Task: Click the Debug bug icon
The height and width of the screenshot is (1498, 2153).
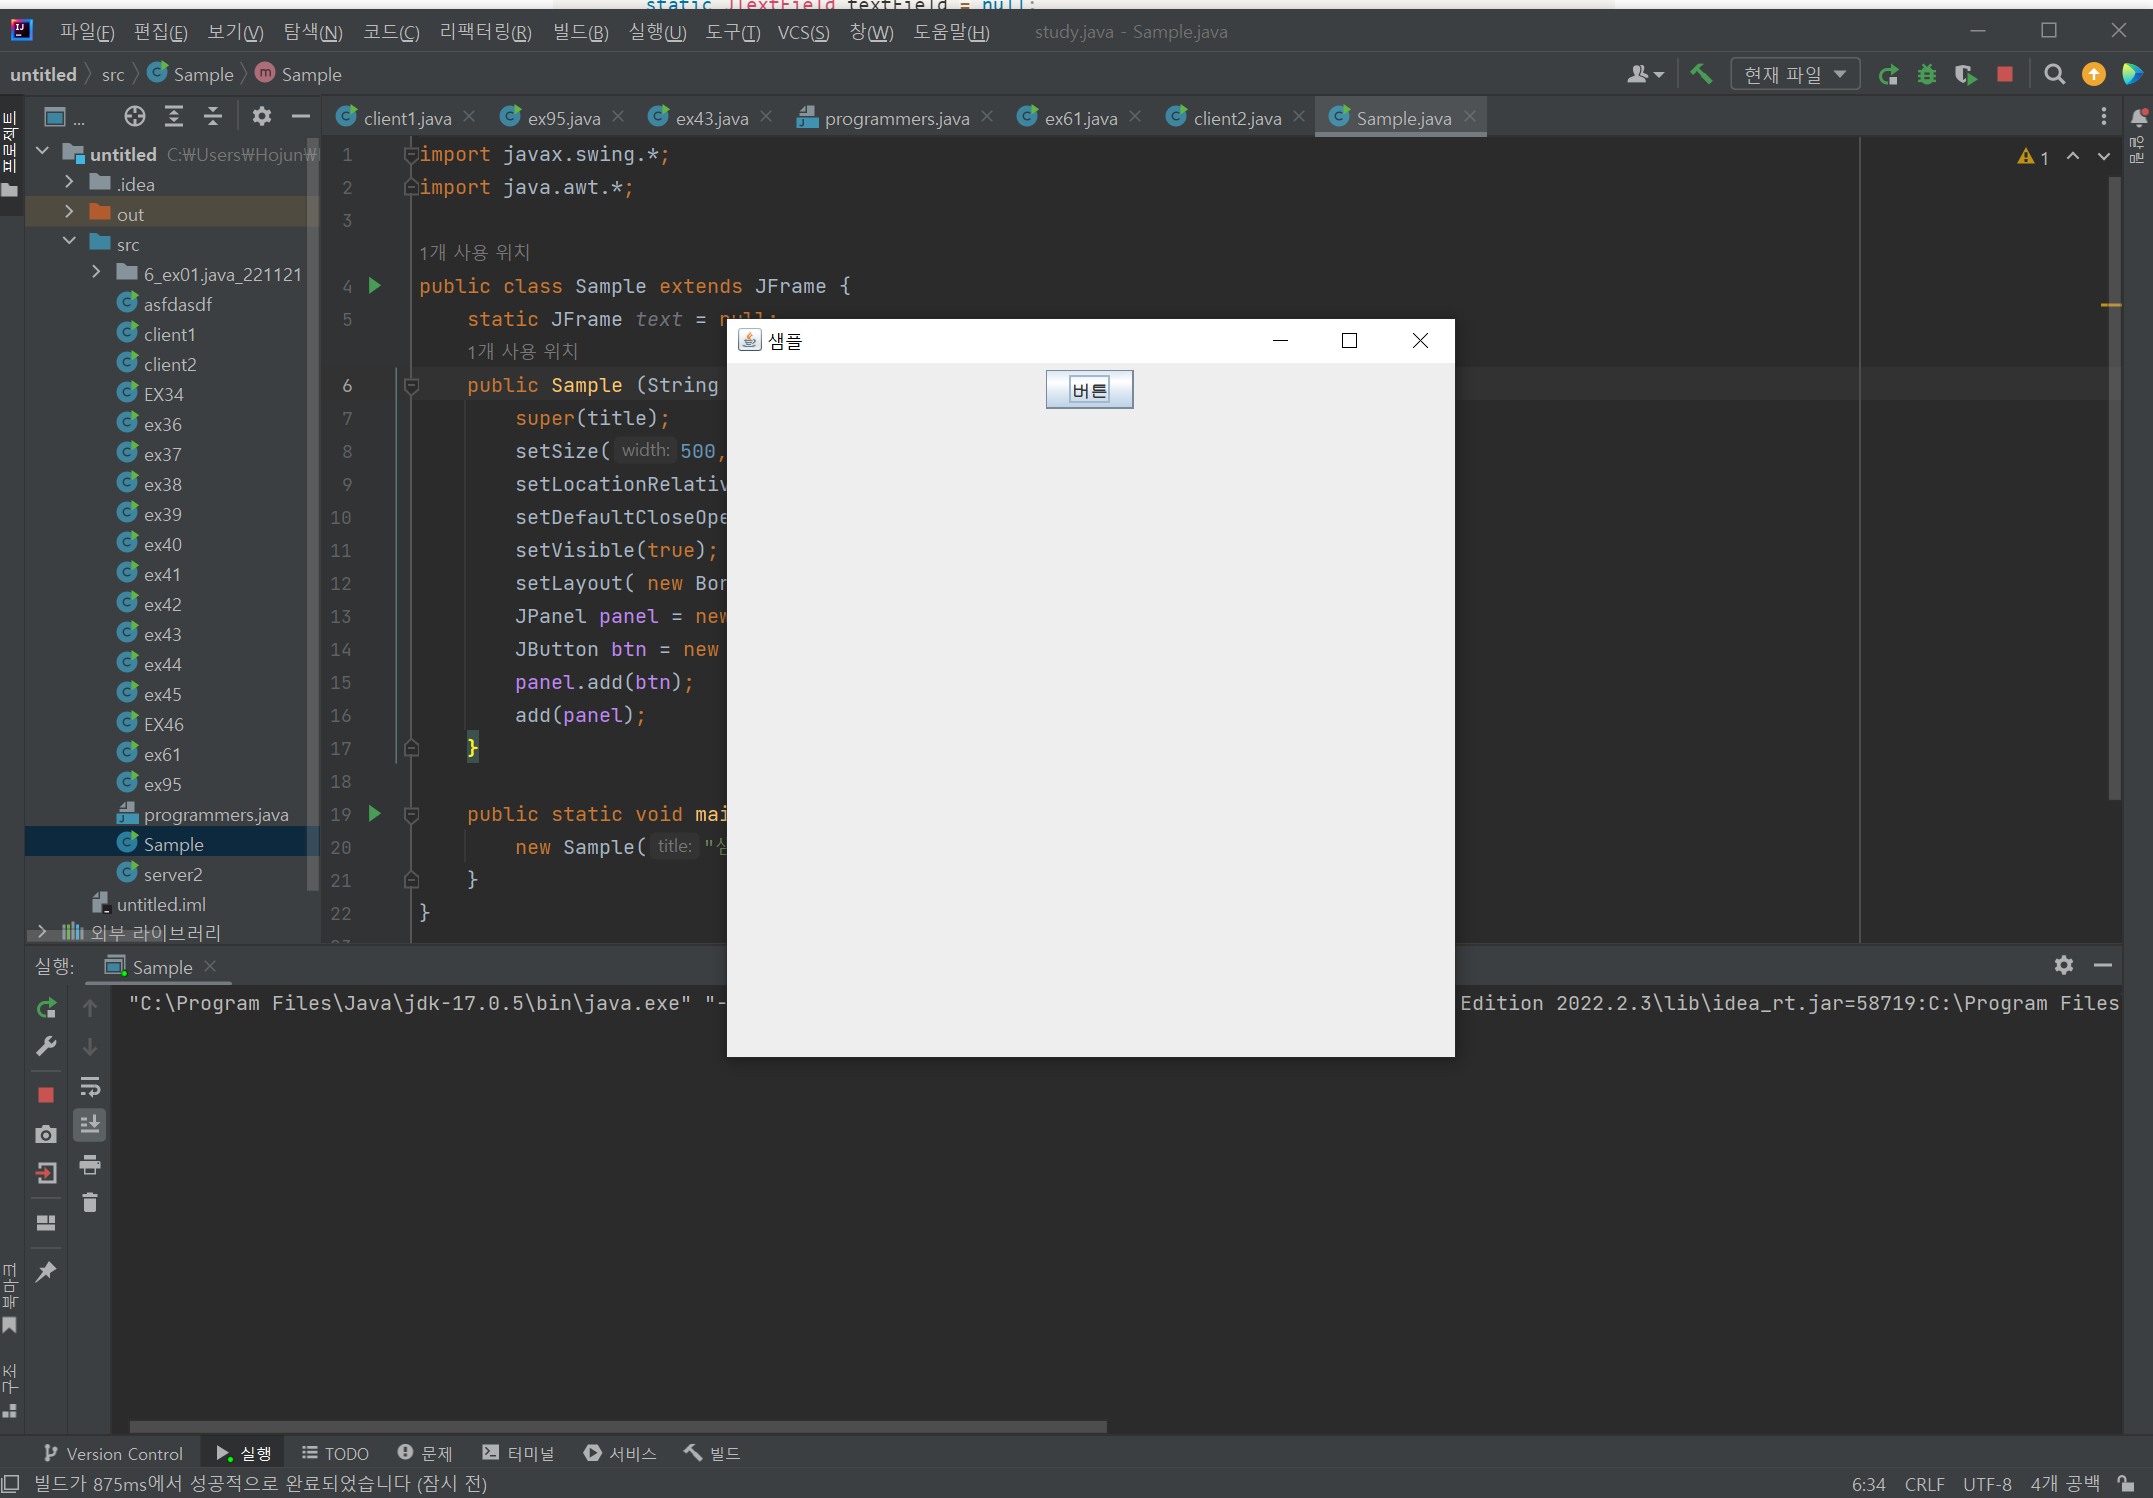Action: click(x=1926, y=74)
